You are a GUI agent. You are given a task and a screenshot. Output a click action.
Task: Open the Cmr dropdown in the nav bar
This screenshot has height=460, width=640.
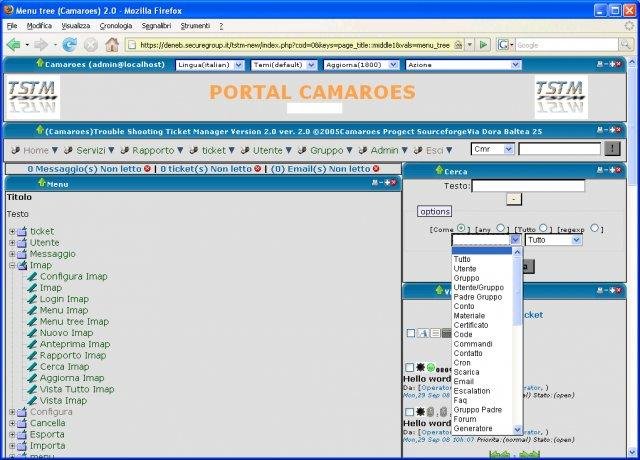tap(493, 149)
